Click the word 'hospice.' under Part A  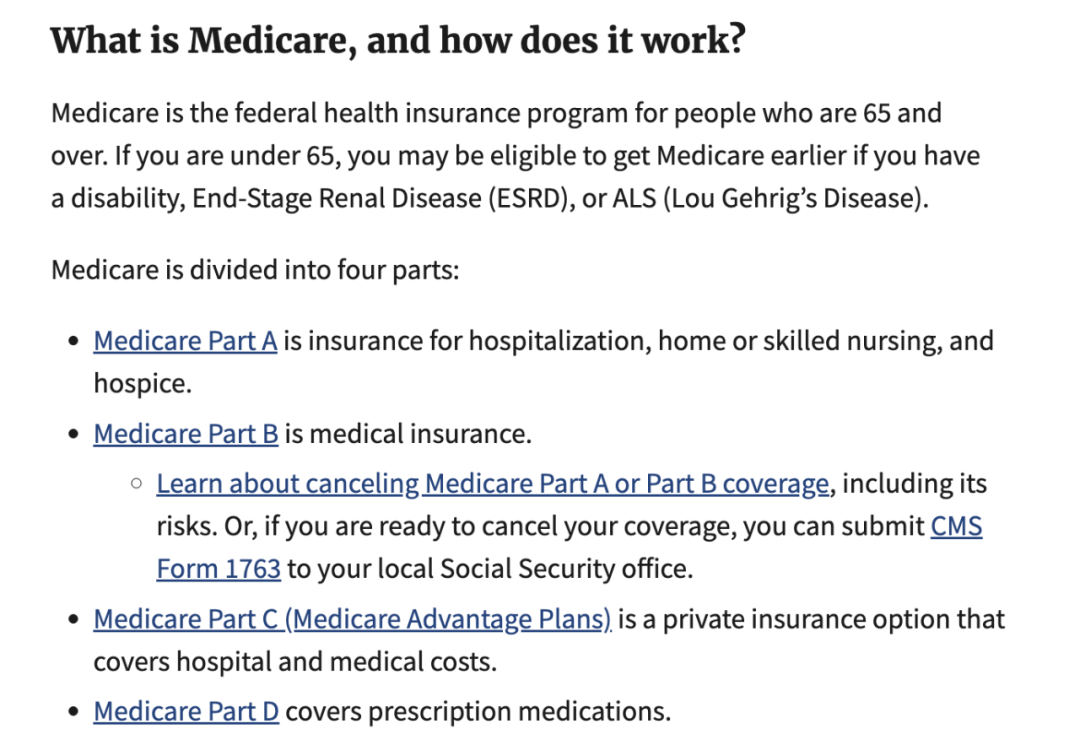tap(142, 383)
